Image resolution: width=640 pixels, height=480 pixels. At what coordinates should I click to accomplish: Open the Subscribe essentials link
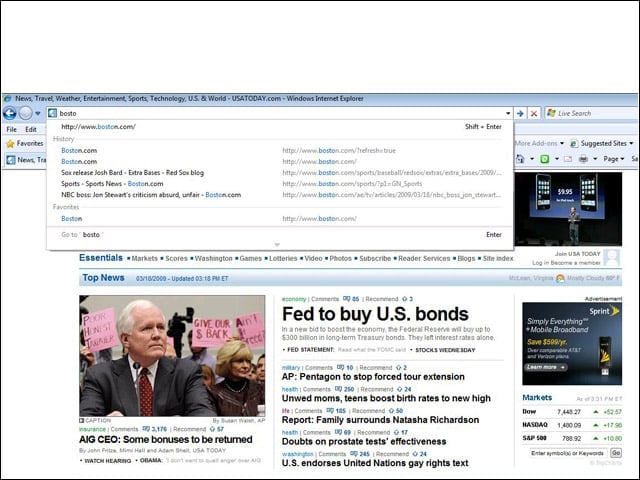pos(375,258)
